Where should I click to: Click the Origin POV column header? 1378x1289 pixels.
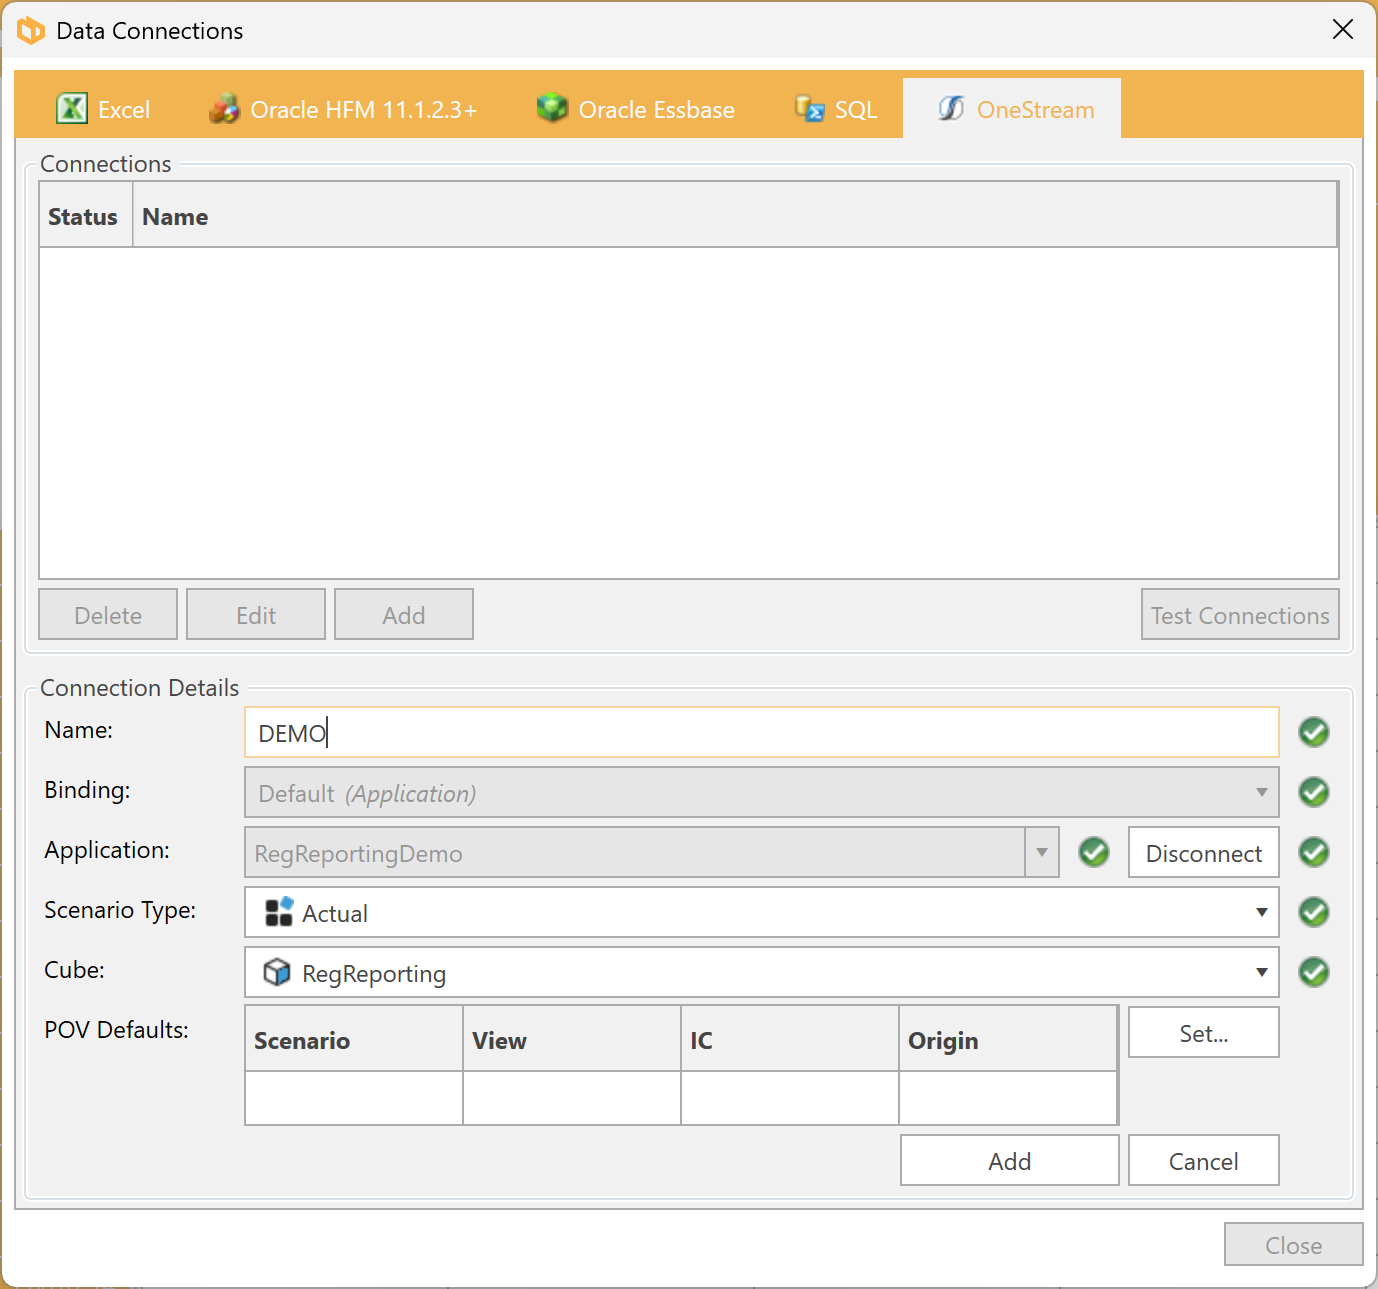(x=1008, y=1039)
